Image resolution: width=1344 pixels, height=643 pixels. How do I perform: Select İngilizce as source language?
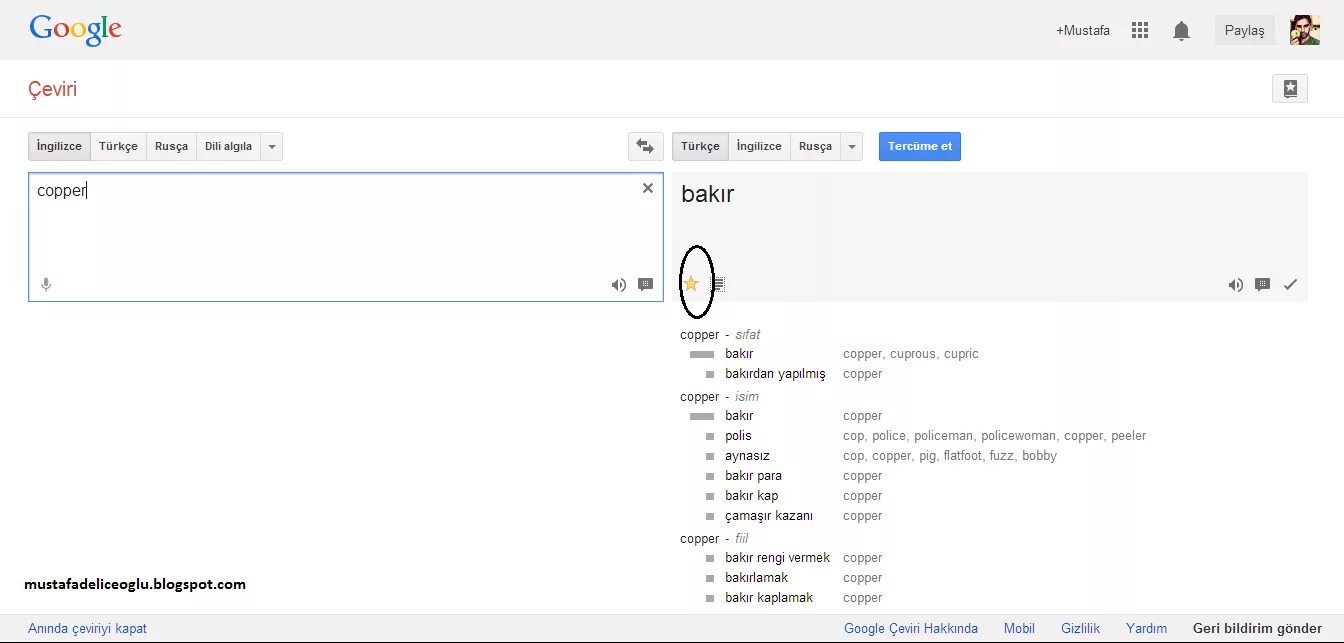[x=60, y=146]
